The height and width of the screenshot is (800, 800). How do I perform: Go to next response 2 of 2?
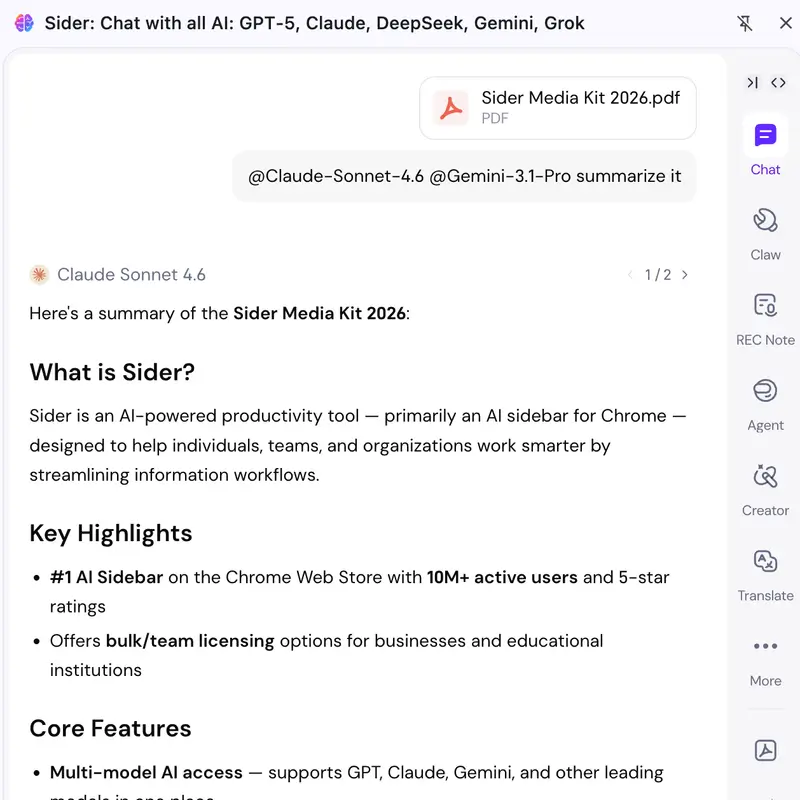[685, 275]
